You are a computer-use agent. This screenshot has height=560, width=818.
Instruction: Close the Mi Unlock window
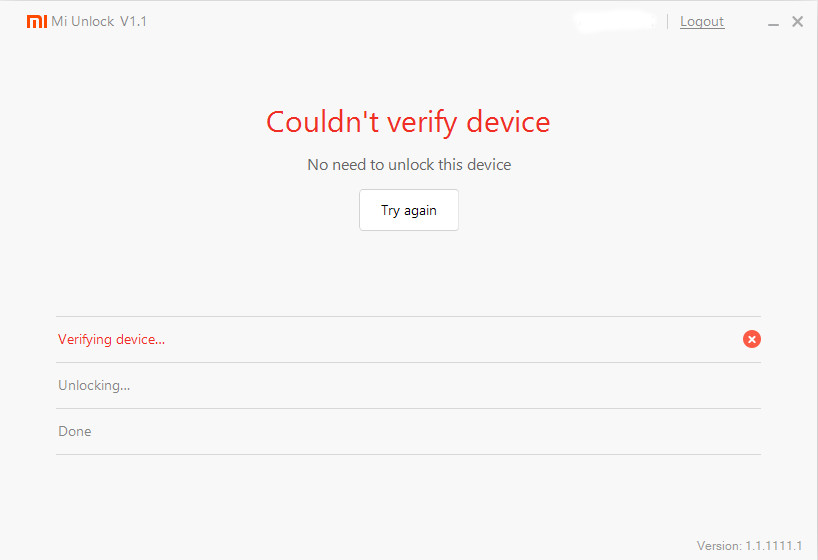pyautogui.click(x=798, y=21)
